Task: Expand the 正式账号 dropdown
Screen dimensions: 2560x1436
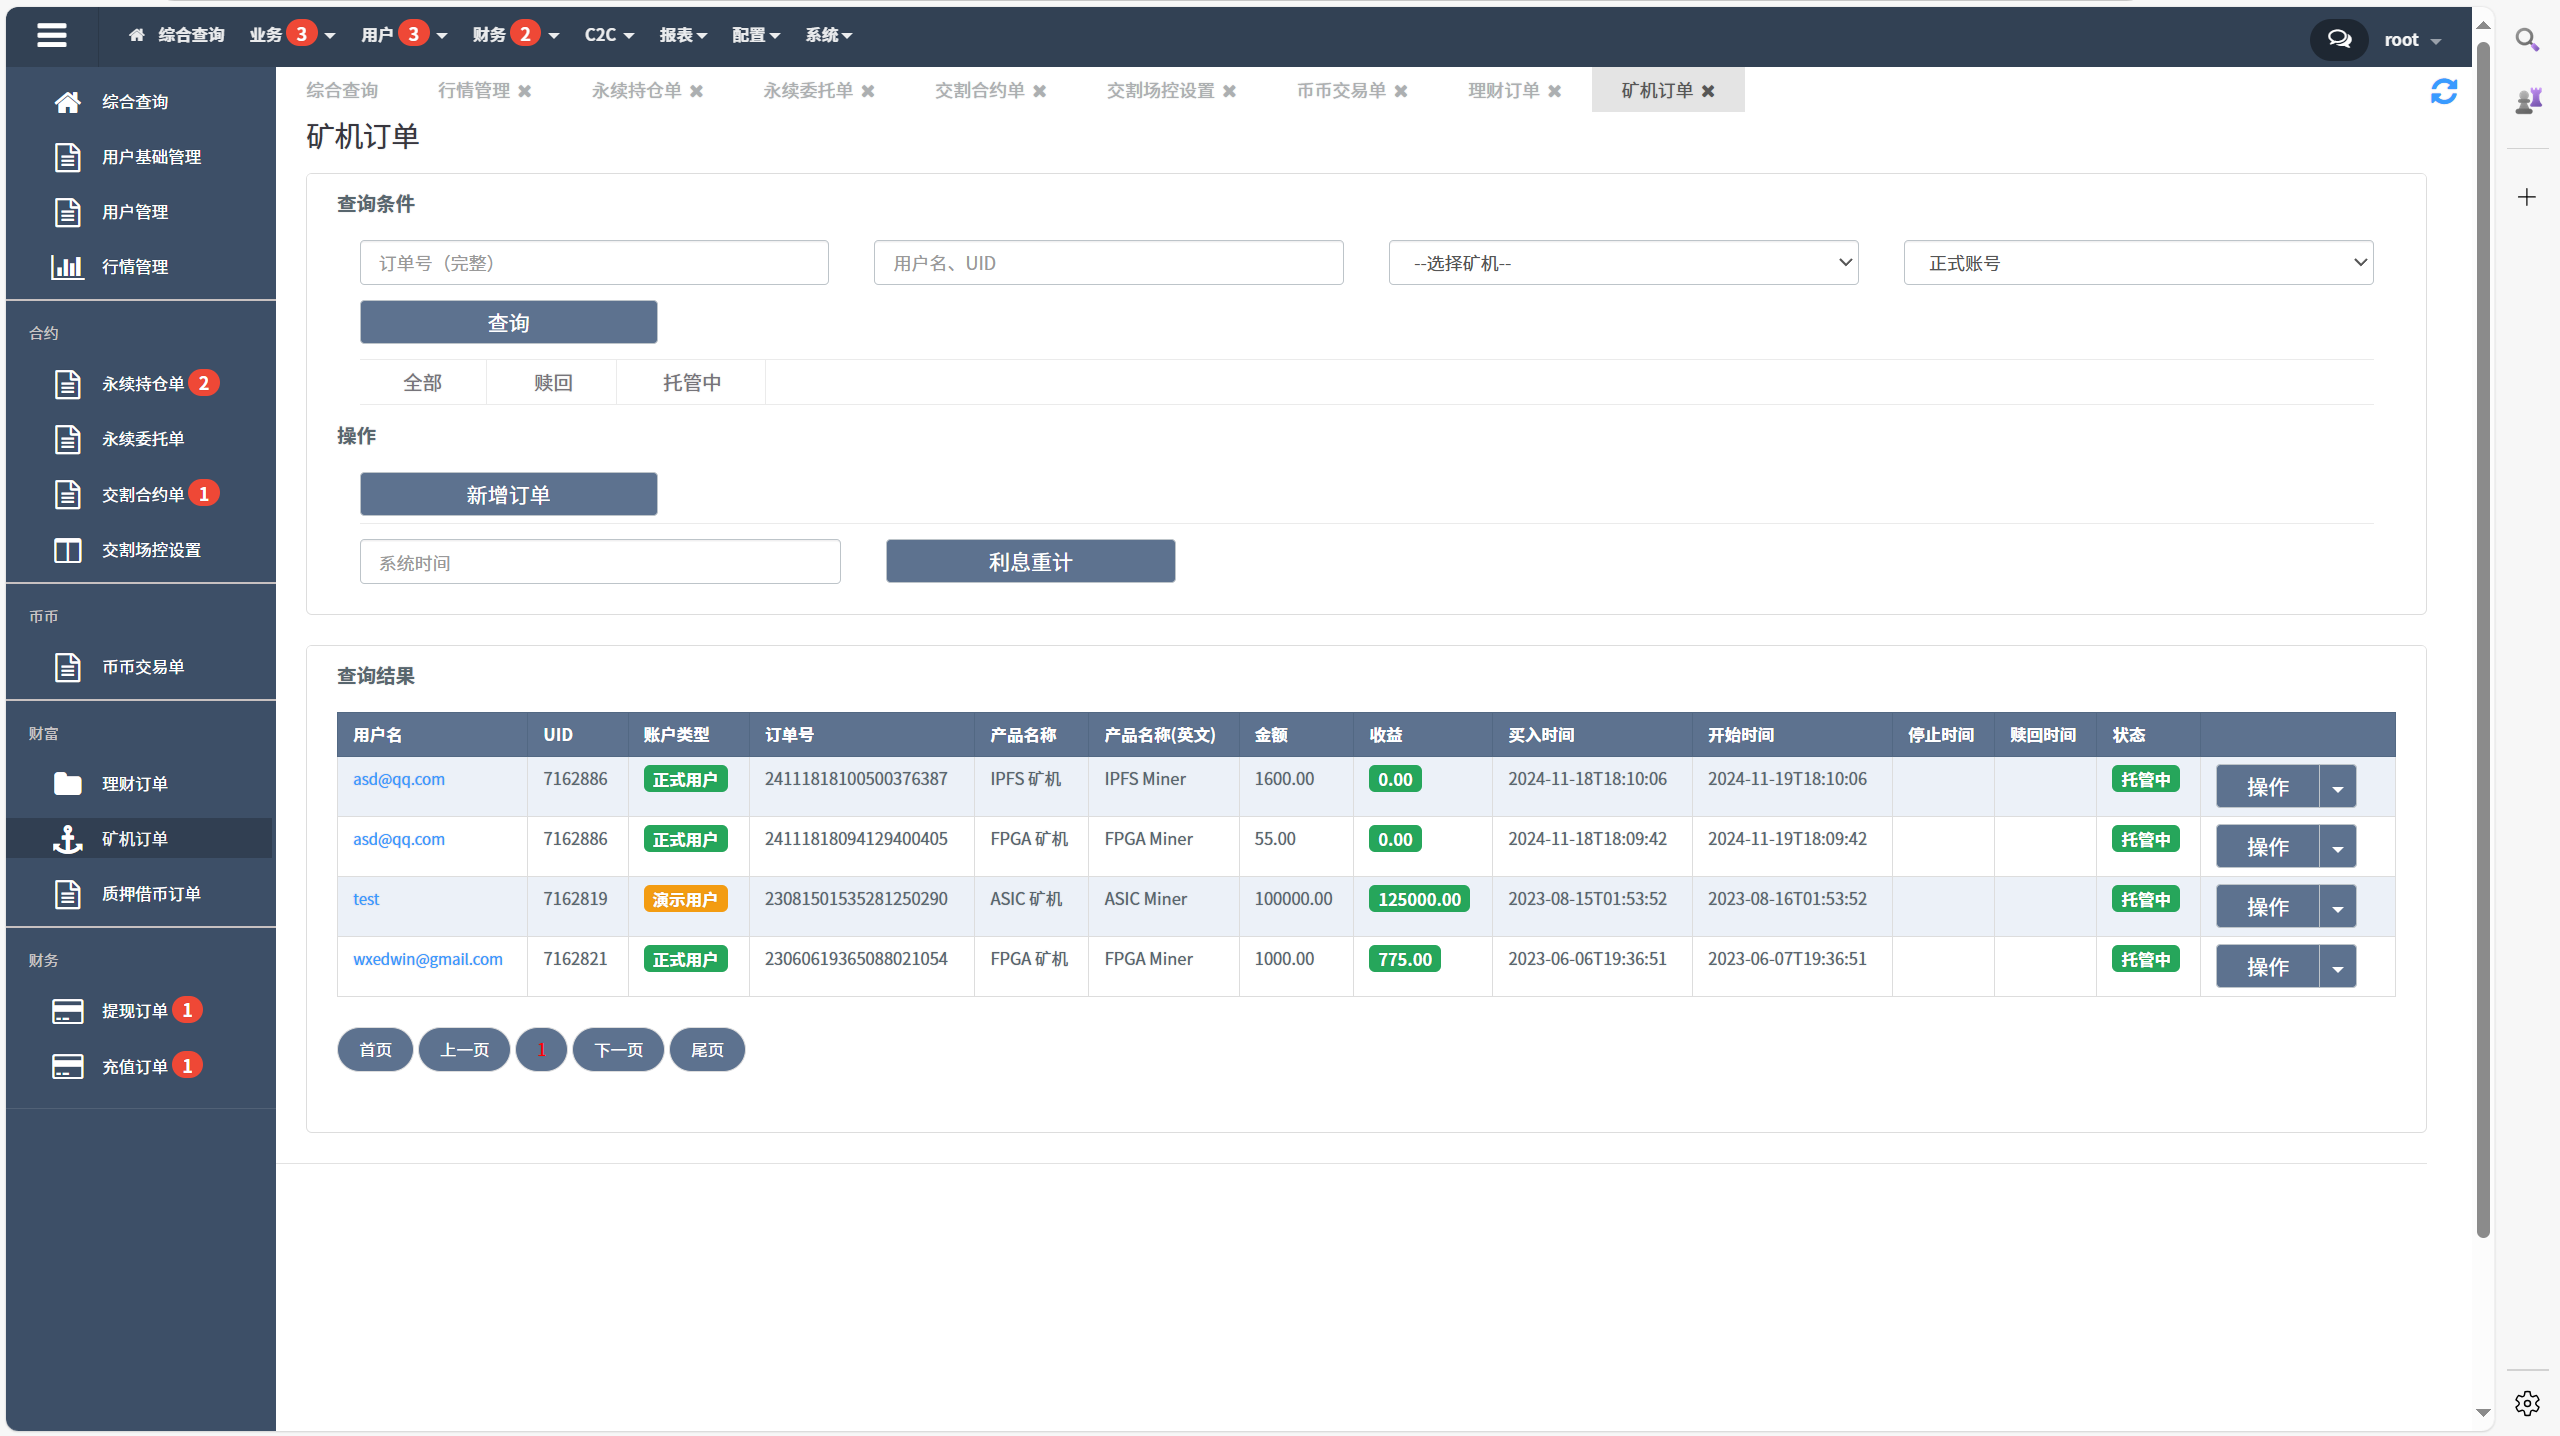Action: (x=2136, y=264)
